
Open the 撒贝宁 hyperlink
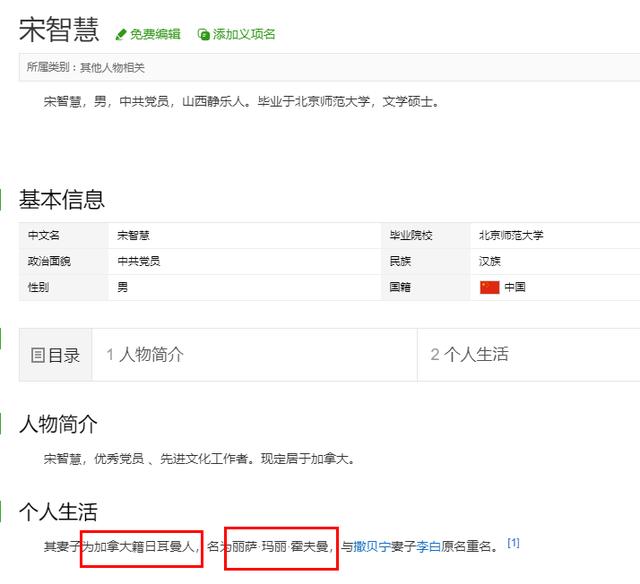[372, 546]
